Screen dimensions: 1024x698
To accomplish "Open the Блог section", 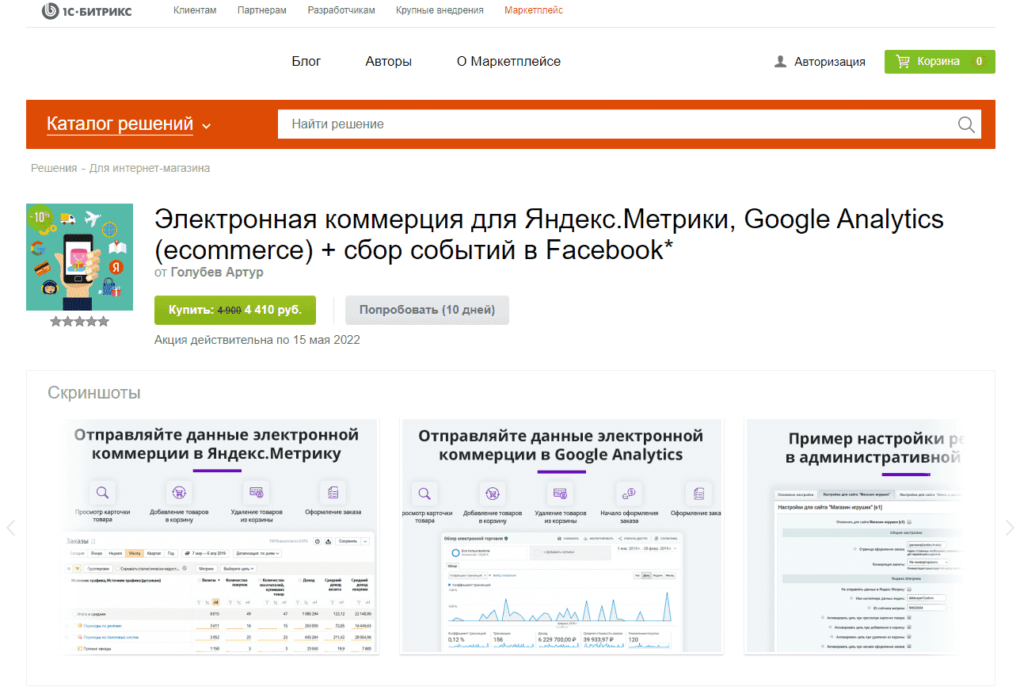I will tap(306, 61).
